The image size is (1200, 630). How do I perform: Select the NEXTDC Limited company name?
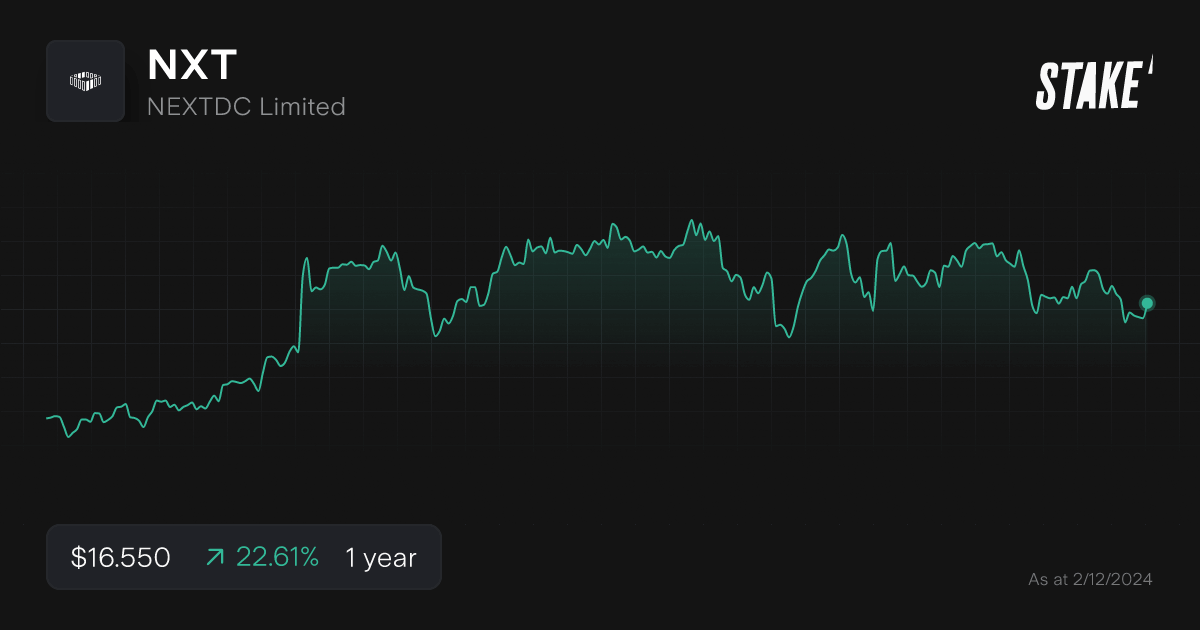(246, 107)
